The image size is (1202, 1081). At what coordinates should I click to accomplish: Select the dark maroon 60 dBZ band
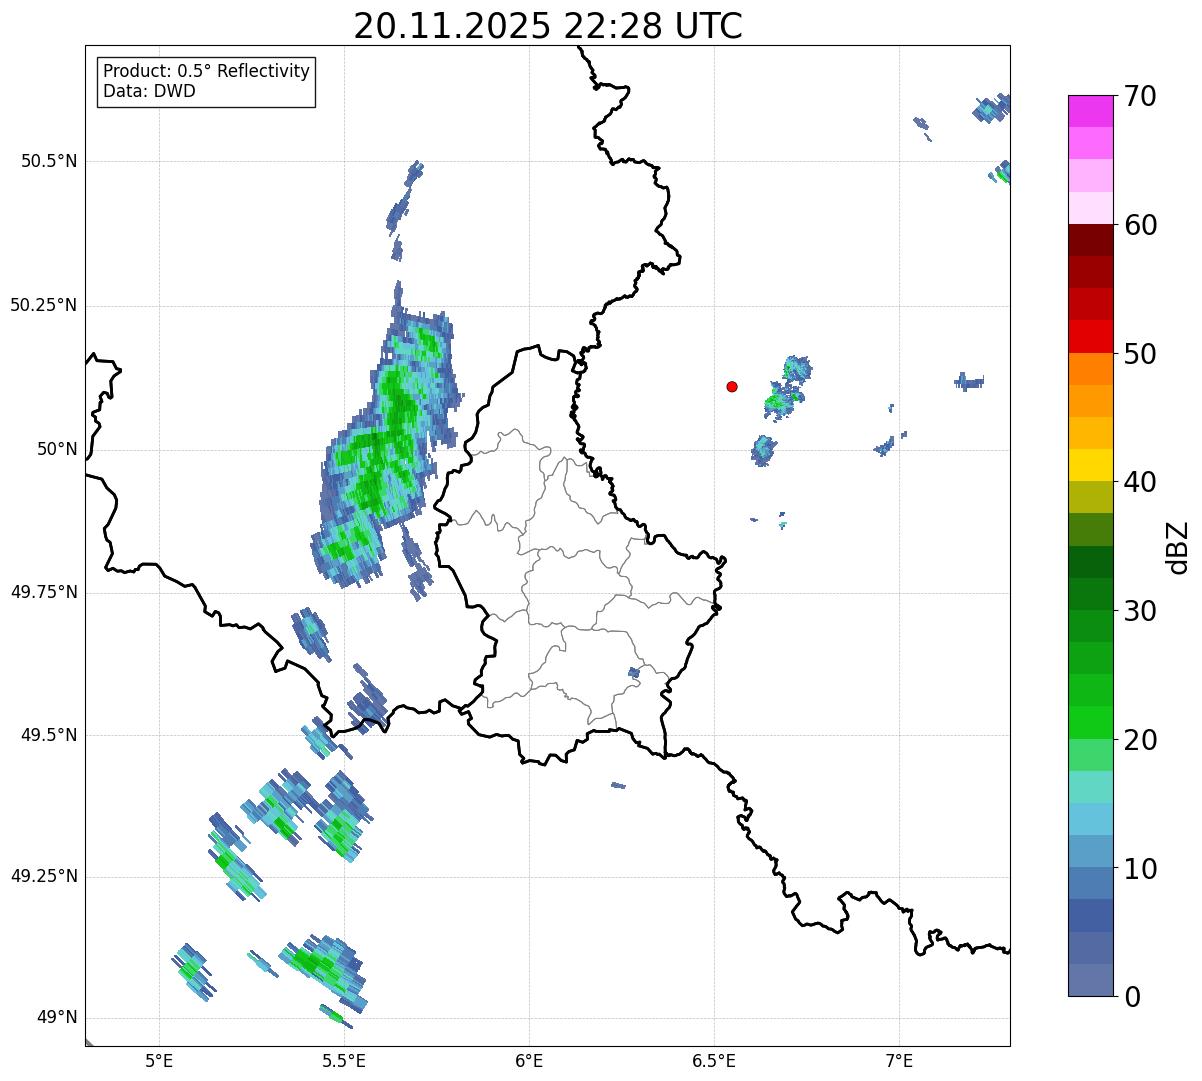(x=1091, y=240)
